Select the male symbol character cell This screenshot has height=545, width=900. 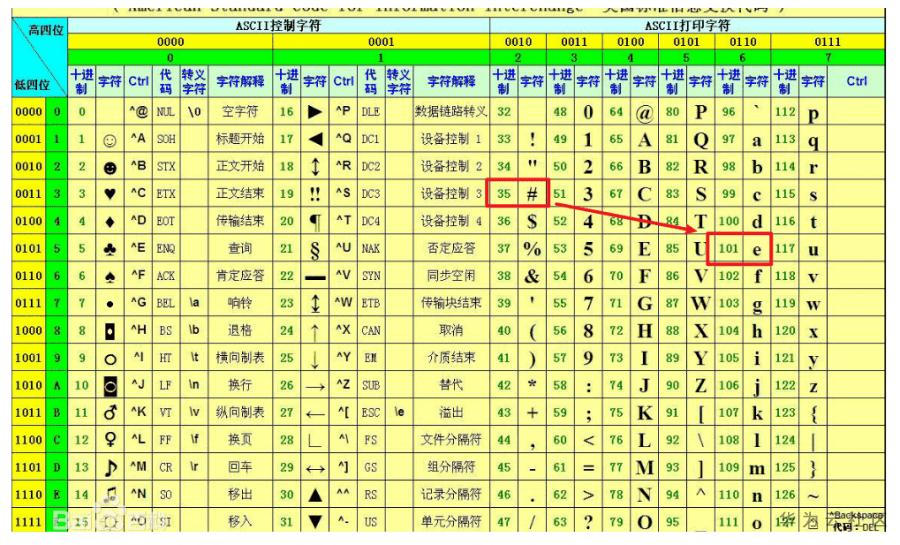click(110, 412)
